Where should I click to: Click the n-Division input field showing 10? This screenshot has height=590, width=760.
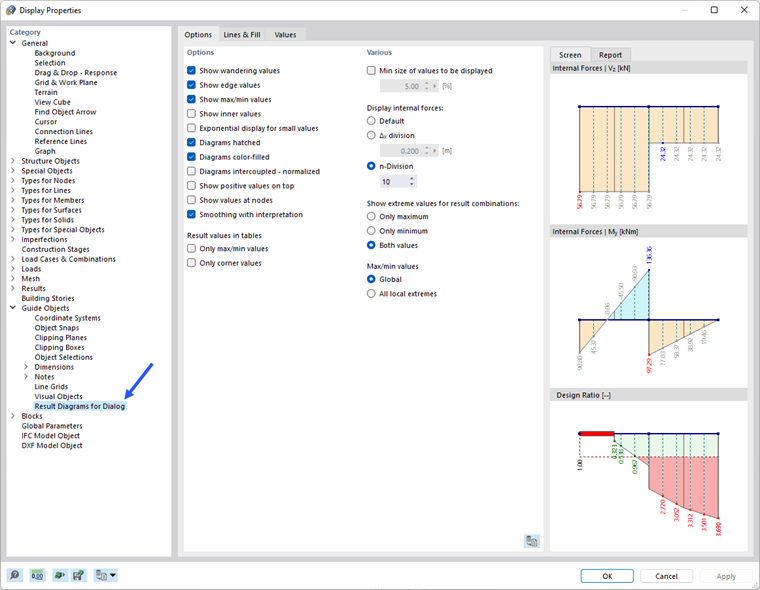(394, 181)
